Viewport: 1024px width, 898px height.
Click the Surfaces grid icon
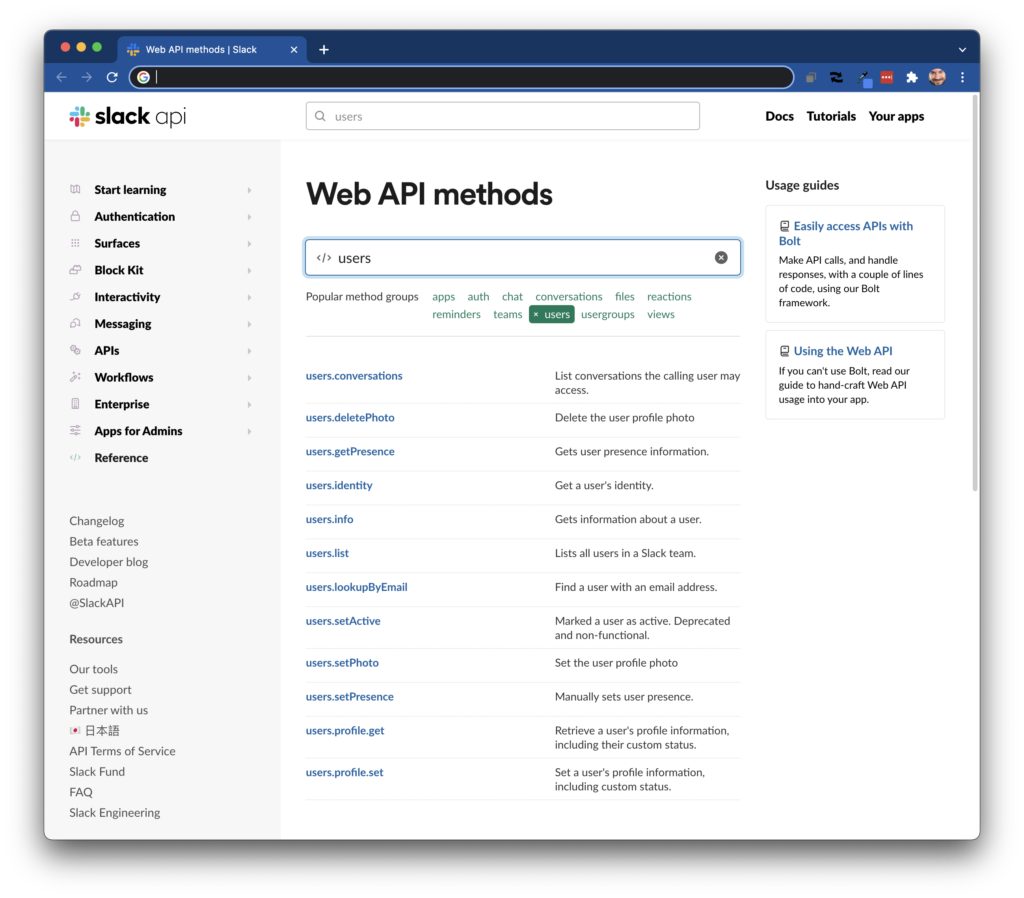75,243
